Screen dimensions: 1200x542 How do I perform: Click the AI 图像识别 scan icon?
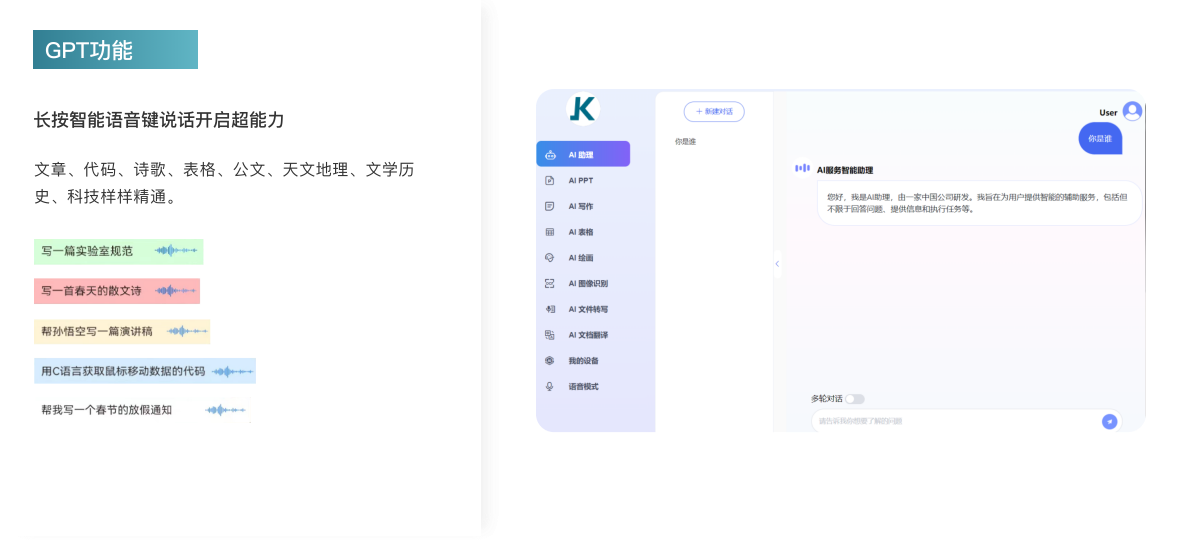pyautogui.click(x=549, y=284)
